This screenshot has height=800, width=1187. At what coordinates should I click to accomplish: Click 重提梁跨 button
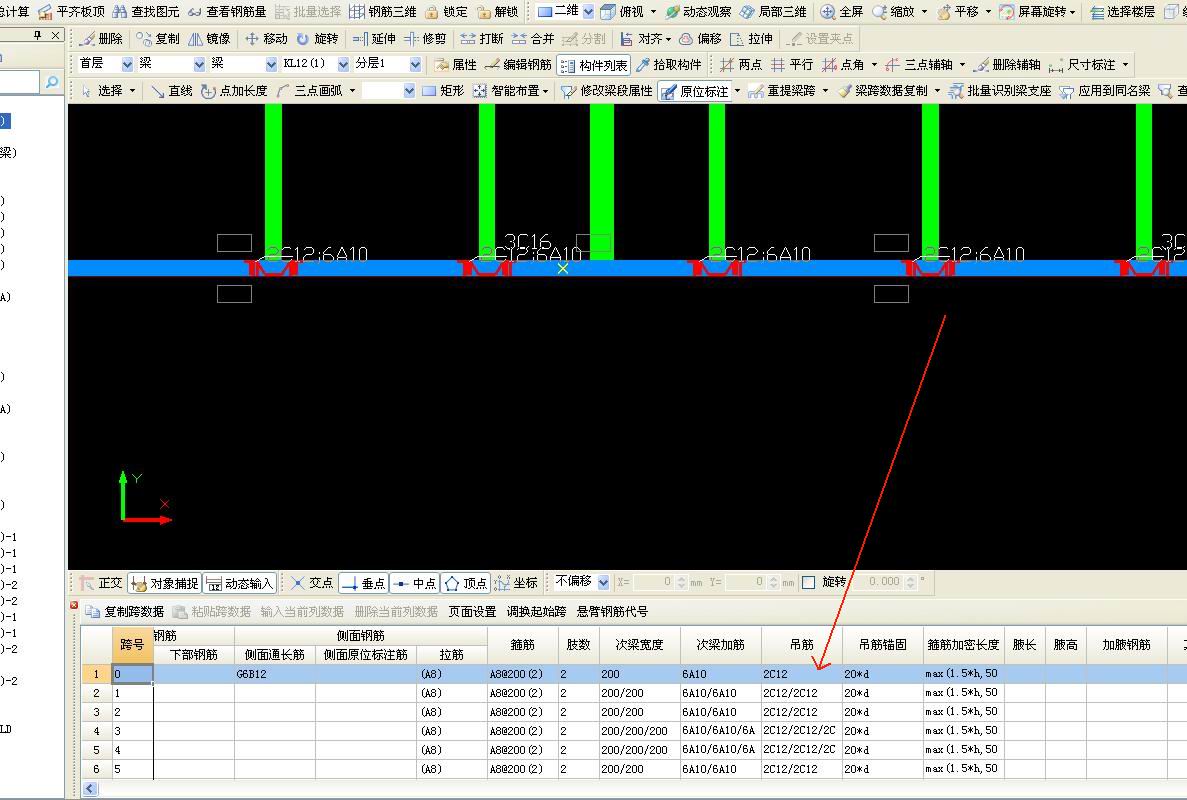click(783, 91)
